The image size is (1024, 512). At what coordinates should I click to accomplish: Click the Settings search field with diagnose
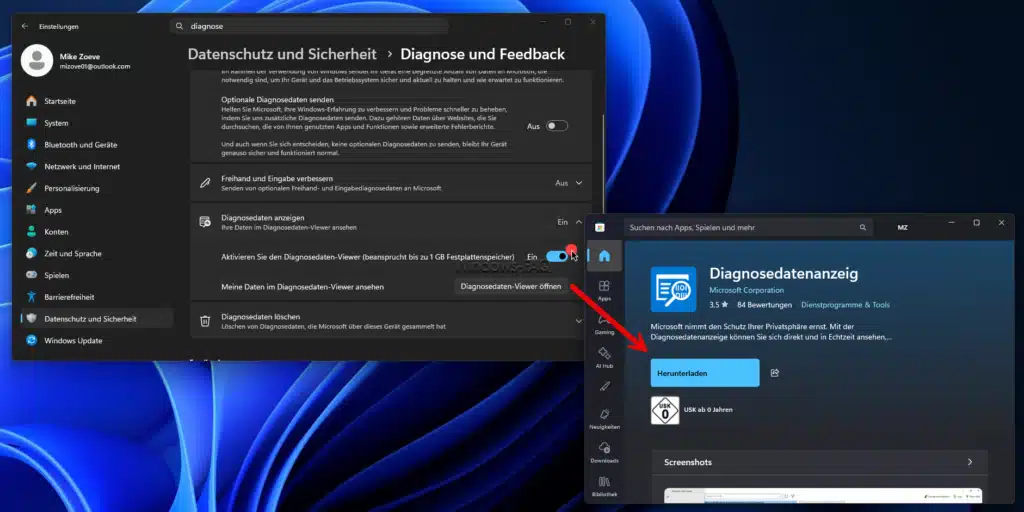(310, 26)
